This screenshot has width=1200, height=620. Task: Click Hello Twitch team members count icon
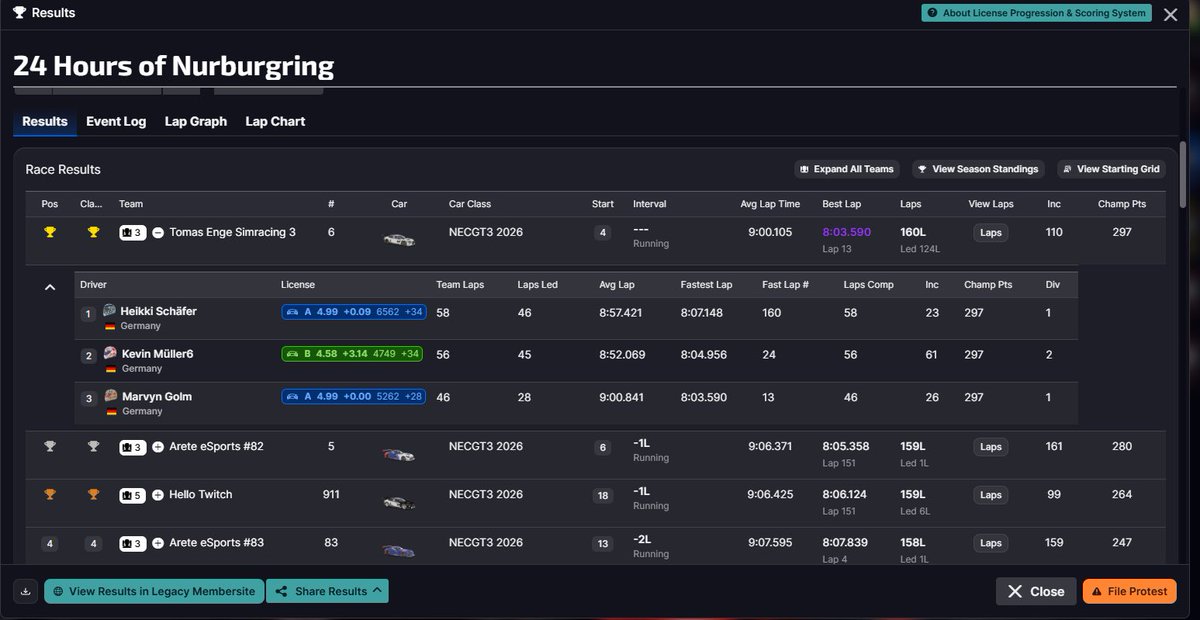point(133,495)
